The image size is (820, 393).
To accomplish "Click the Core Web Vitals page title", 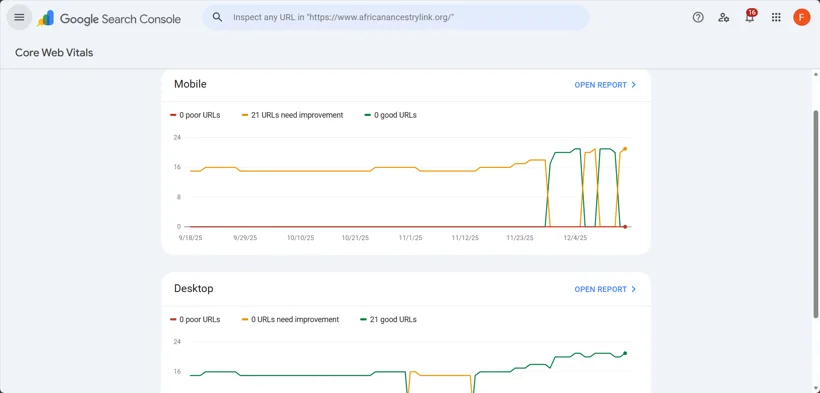I will [54, 52].
